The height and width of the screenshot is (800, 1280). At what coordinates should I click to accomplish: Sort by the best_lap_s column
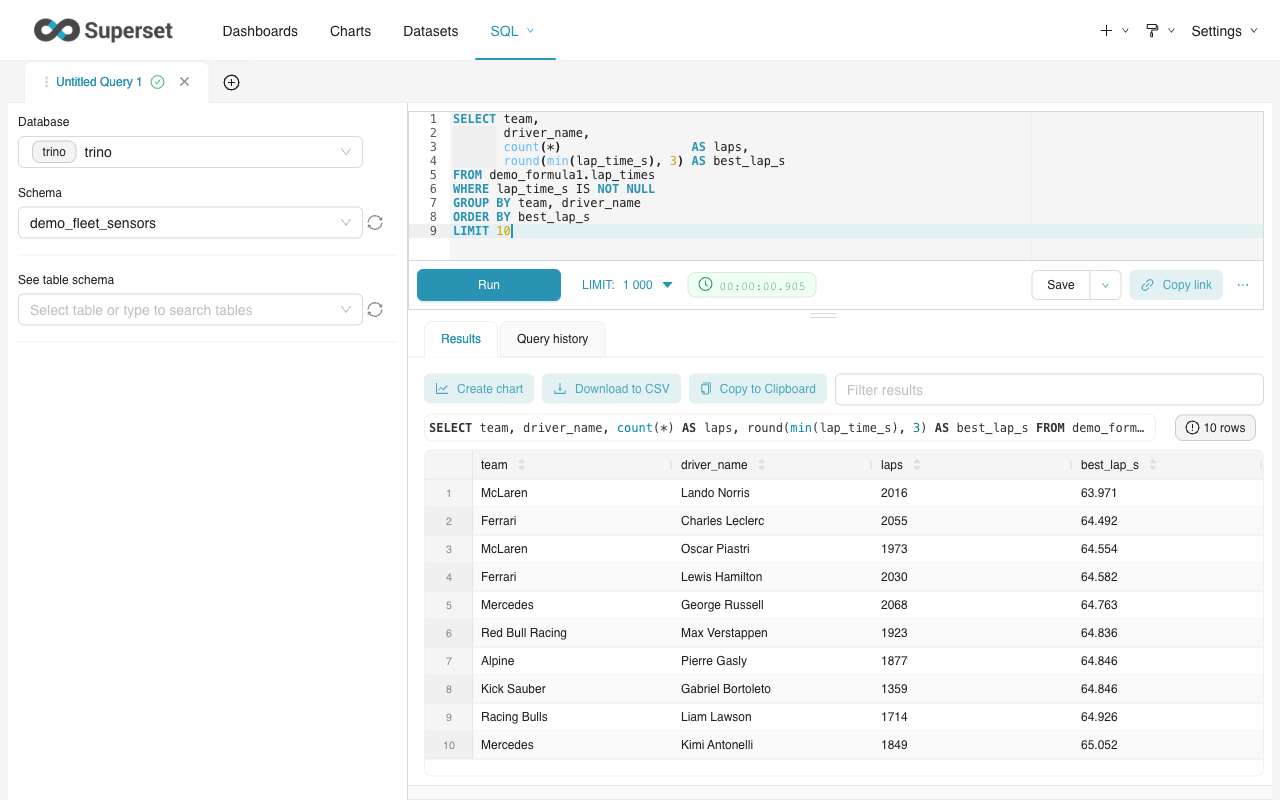point(1152,465)
